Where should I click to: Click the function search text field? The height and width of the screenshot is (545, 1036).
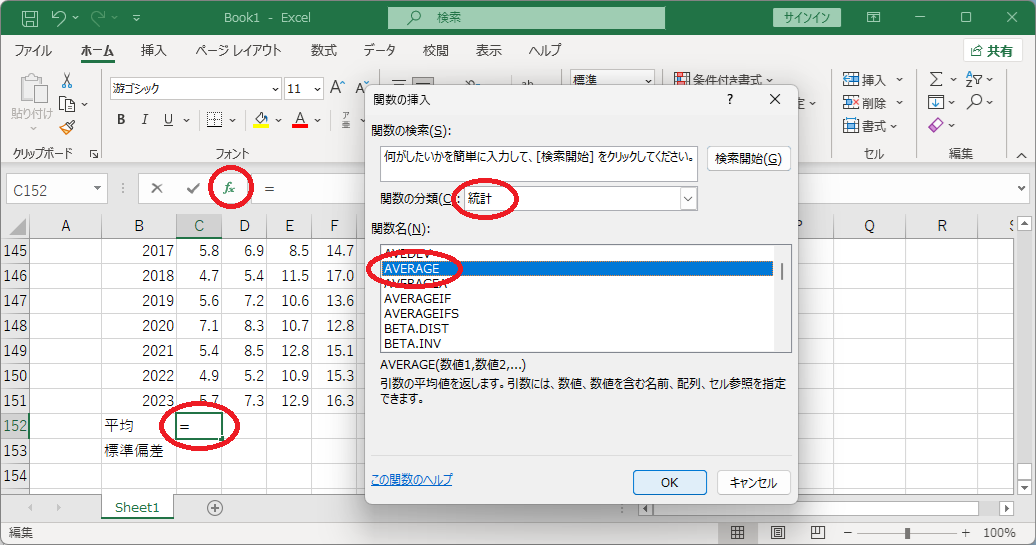[538, 164]
